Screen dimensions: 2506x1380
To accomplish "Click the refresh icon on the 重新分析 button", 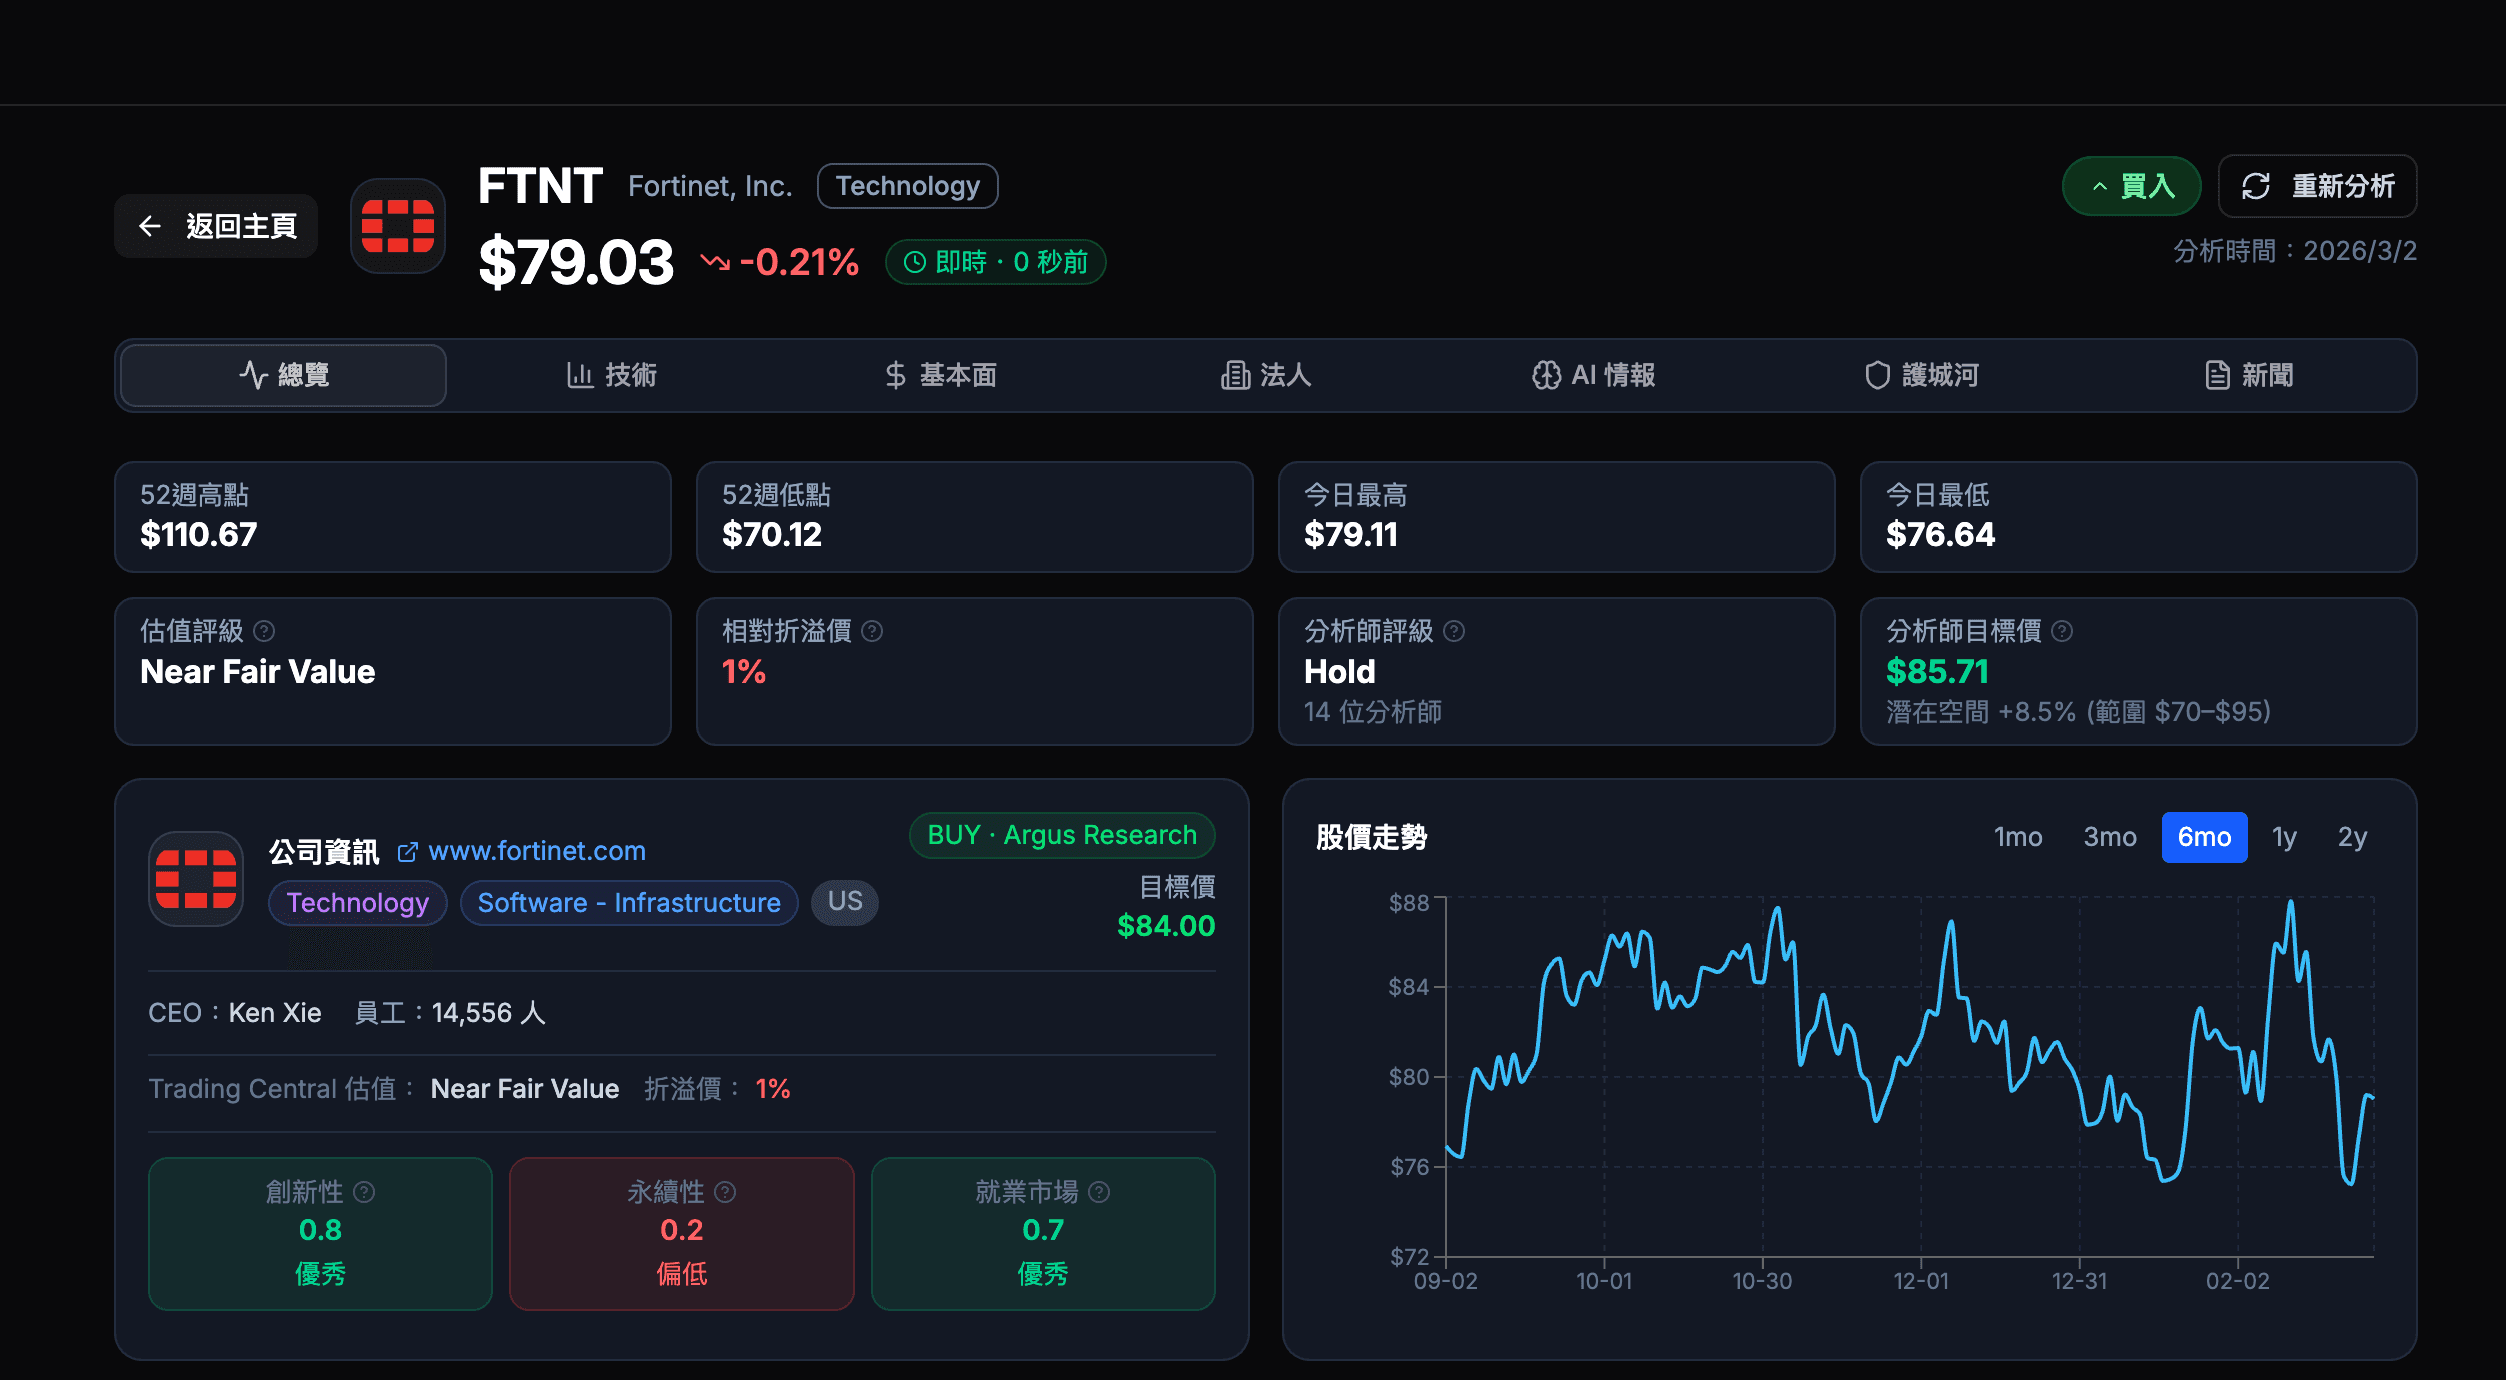I will 2255,186.
